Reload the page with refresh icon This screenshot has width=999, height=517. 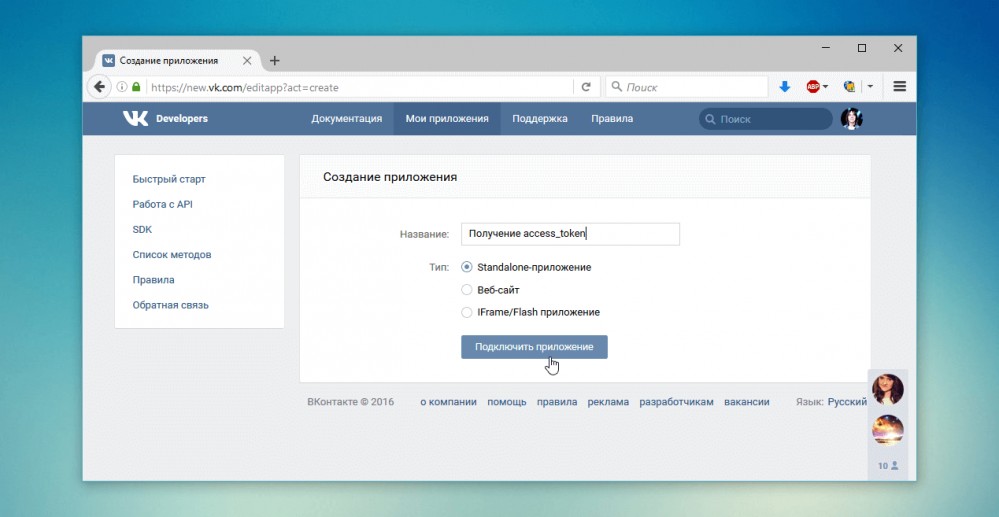point(586,87)
